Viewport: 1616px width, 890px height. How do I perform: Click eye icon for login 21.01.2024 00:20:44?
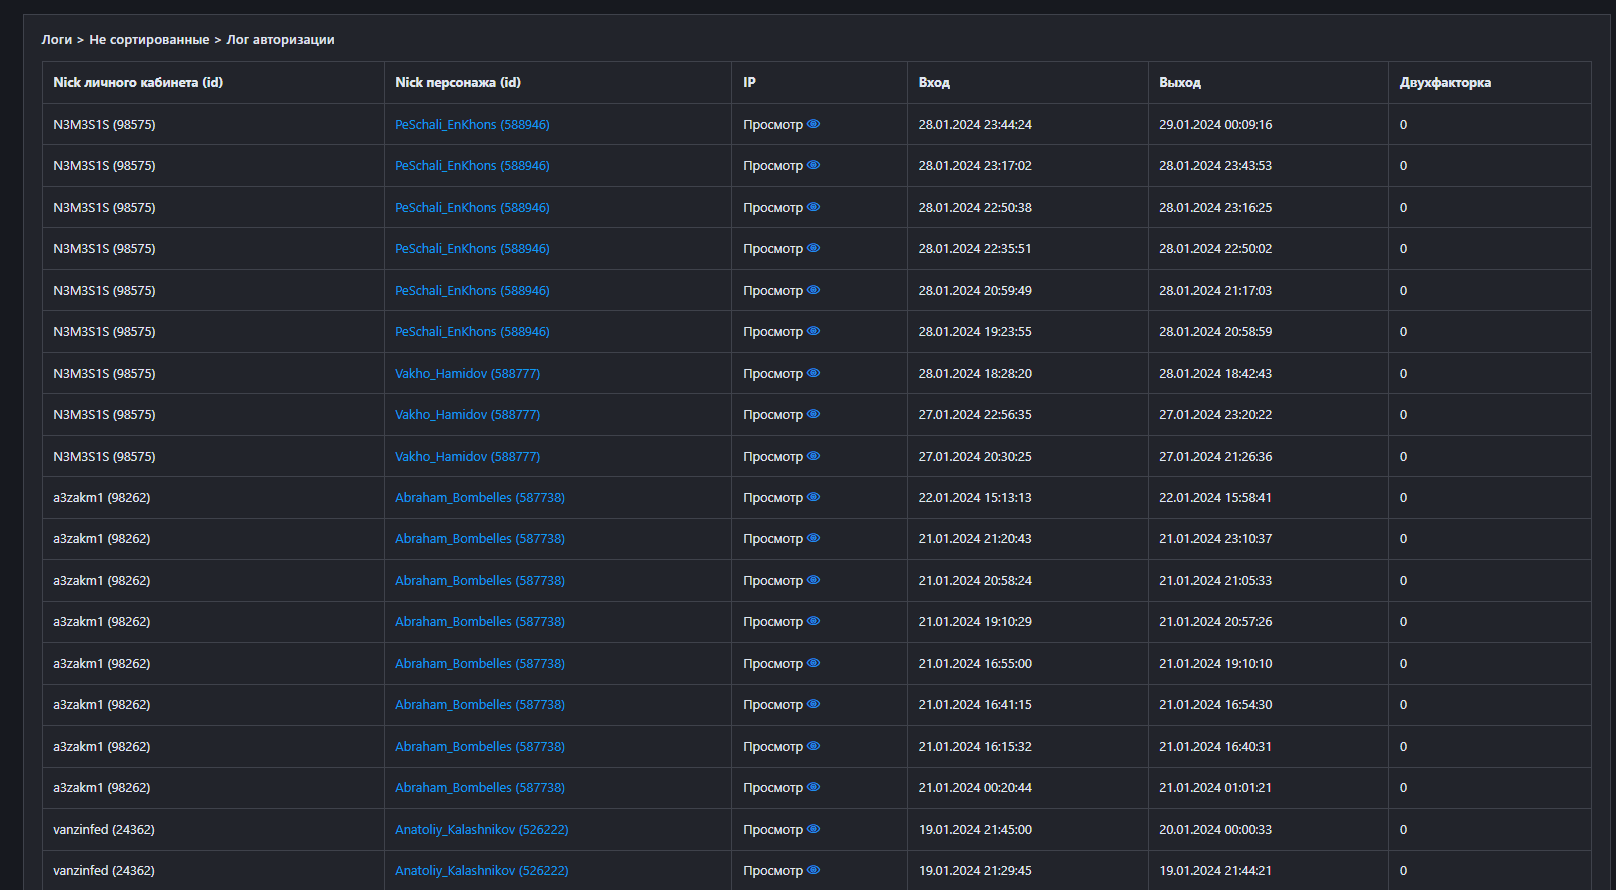click(x=813, y=787)
